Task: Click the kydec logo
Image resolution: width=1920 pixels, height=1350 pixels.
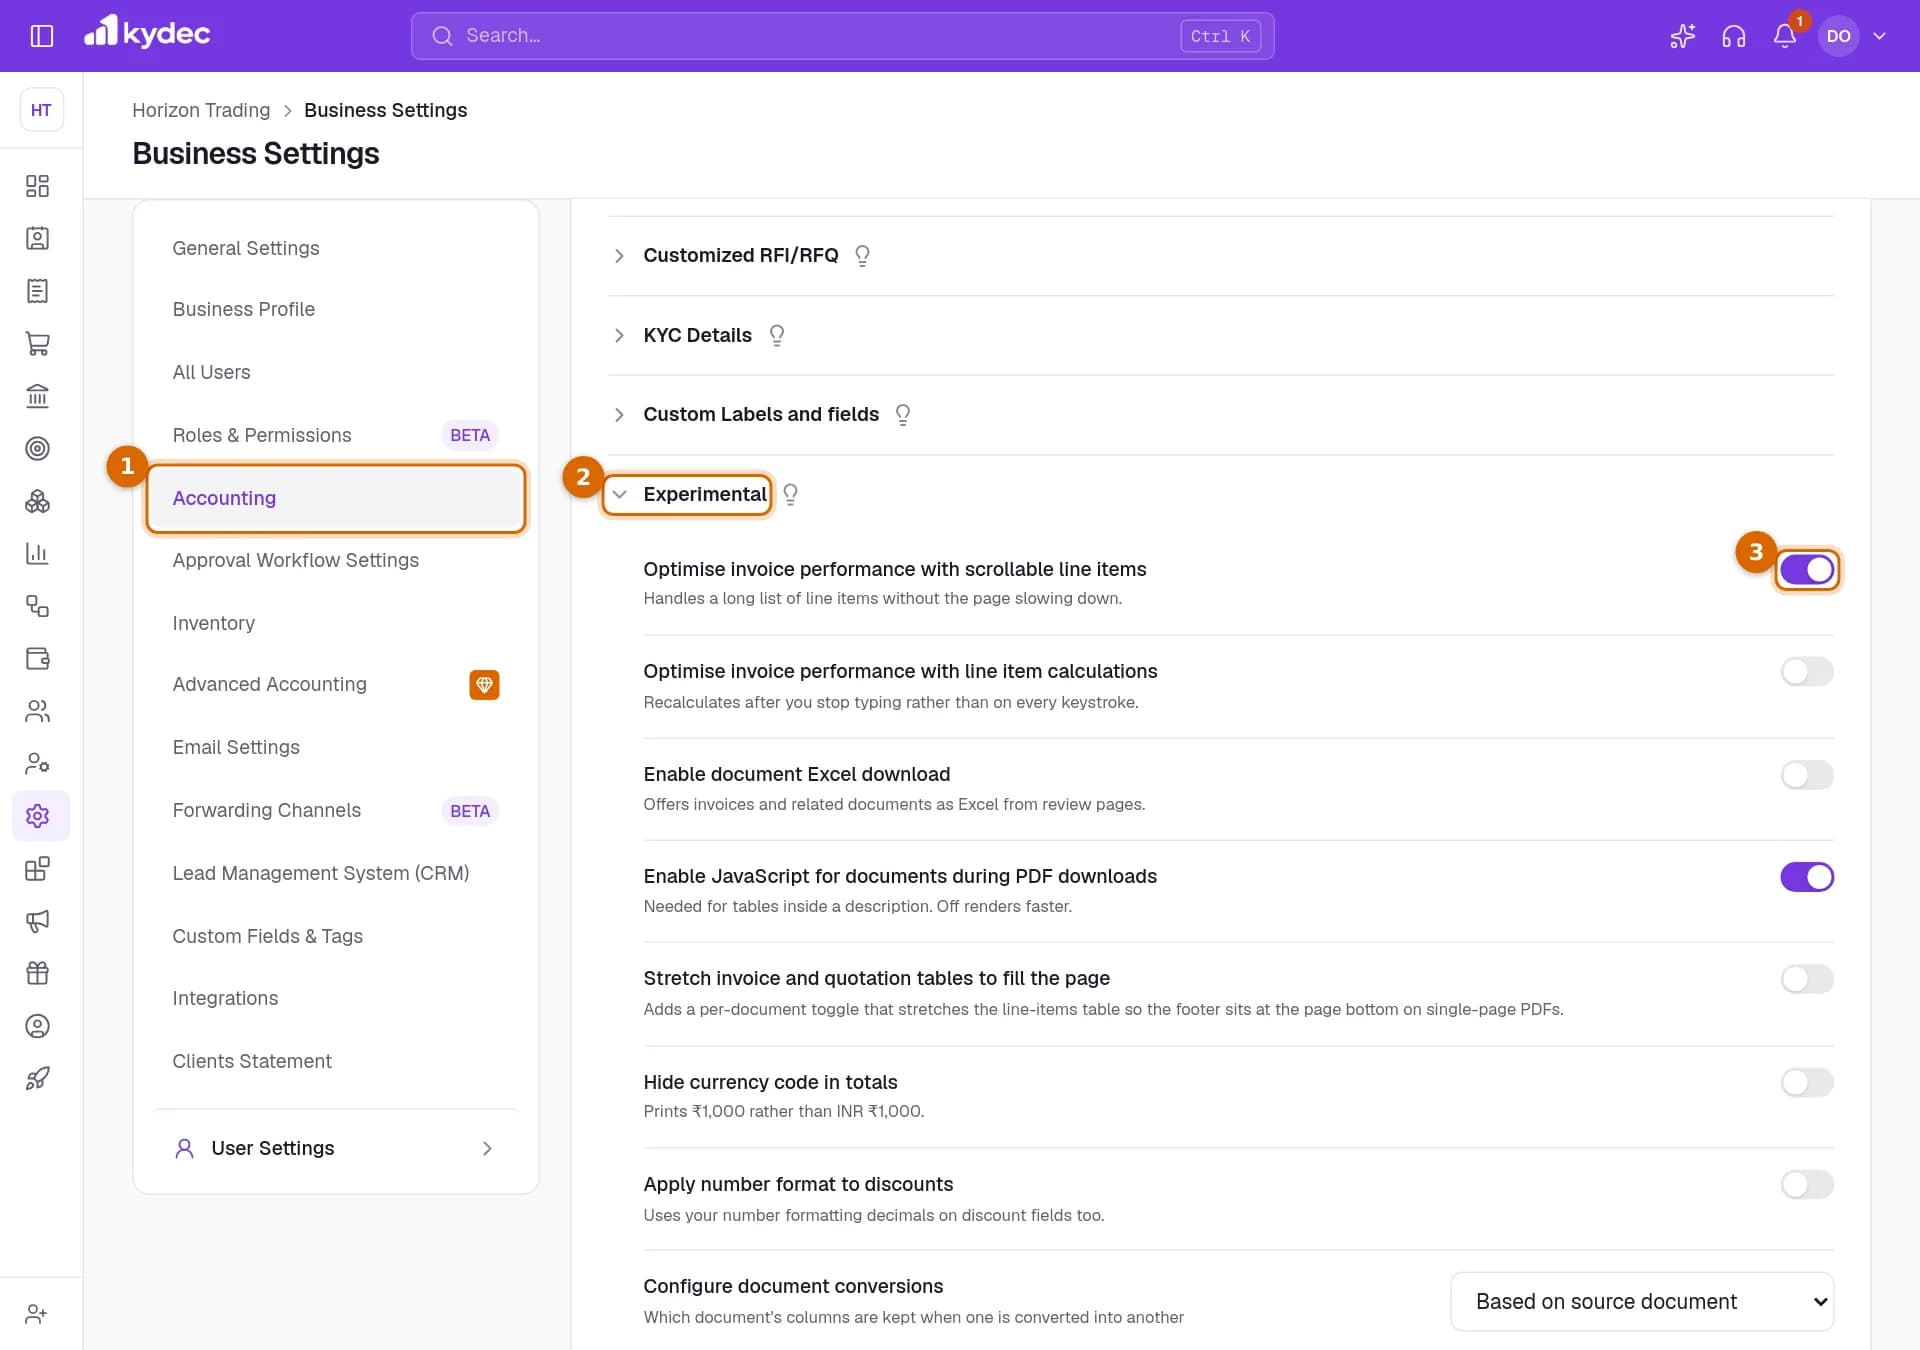Action: (x=147, y=34)
